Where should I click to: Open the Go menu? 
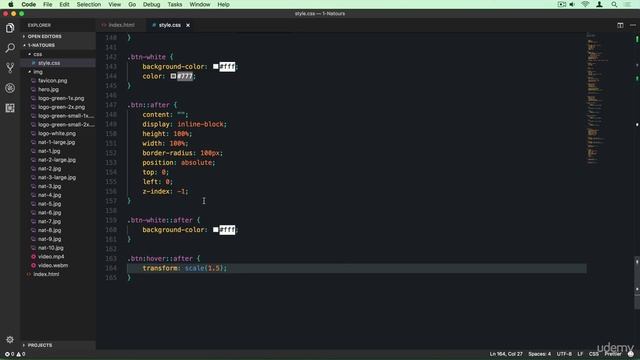(132, 4)
